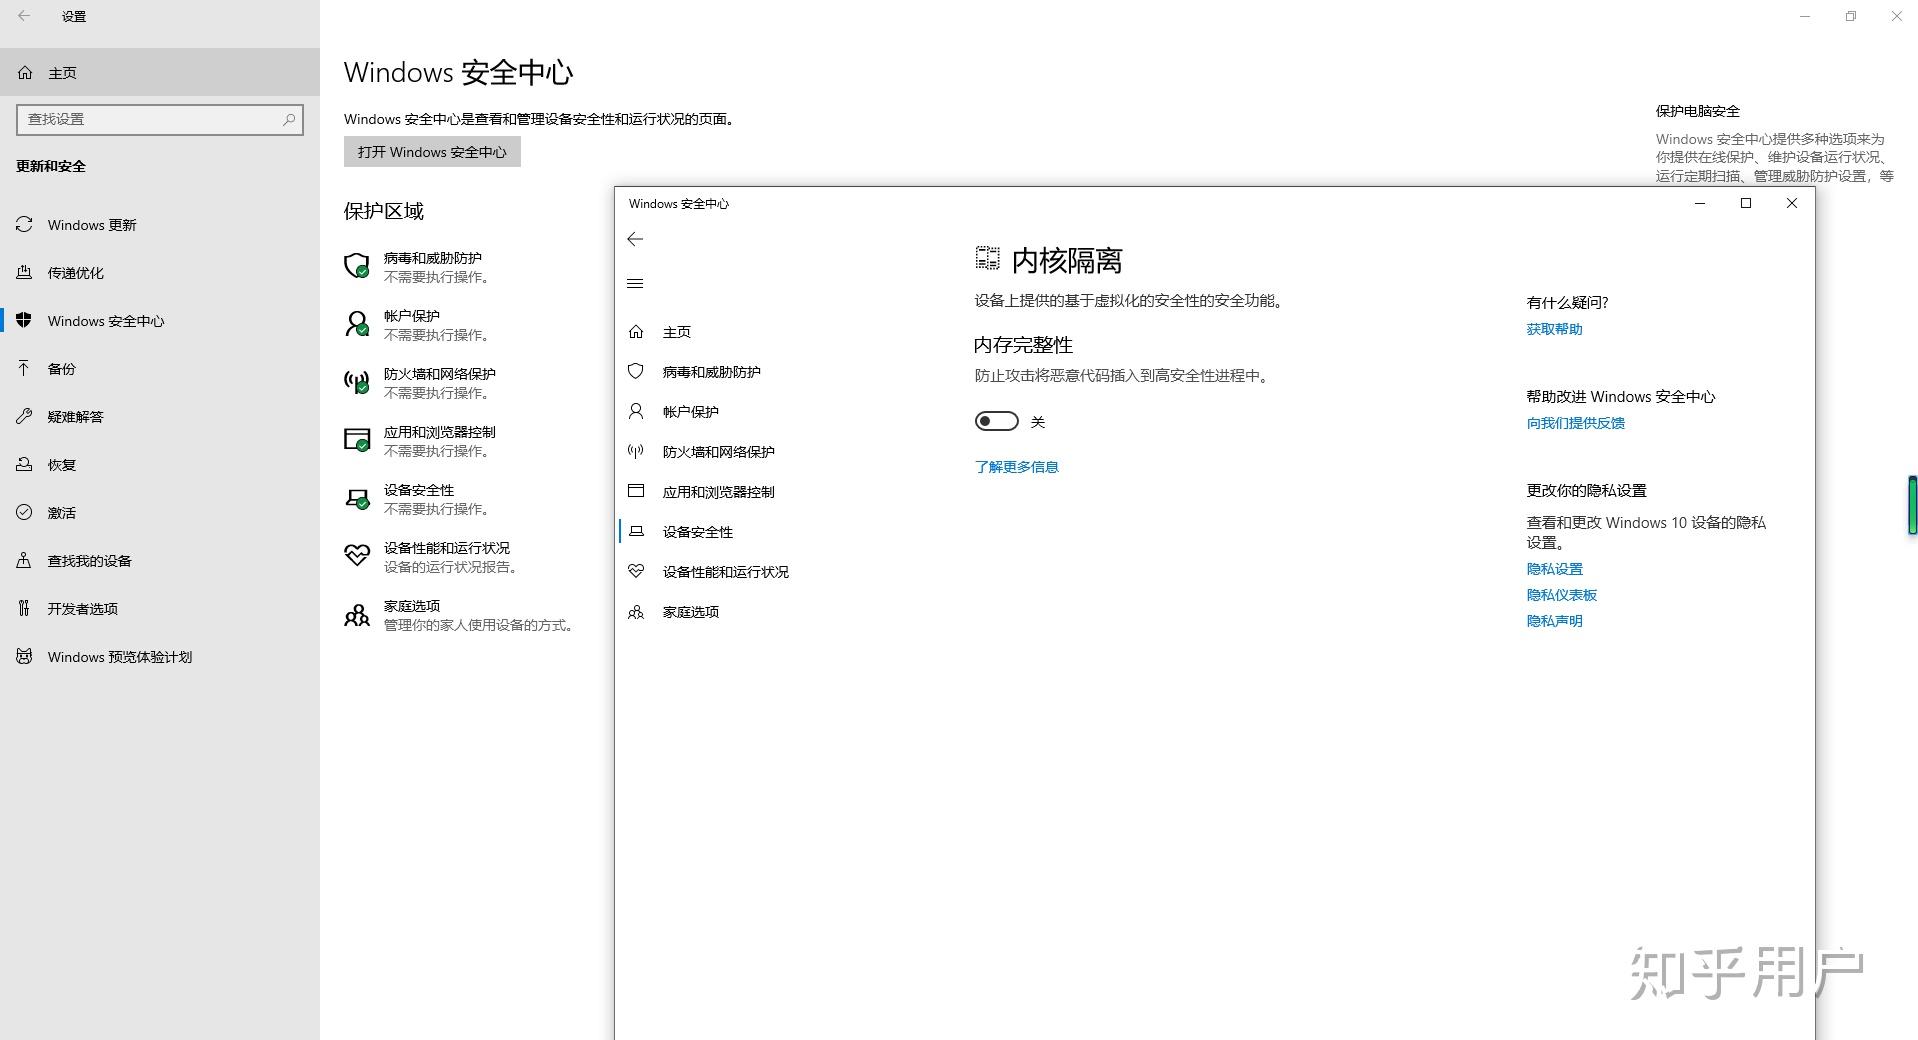Click the magnifier icon in 查找设置
This screenshot has height=1040, width=1918.
pos(289,119)
